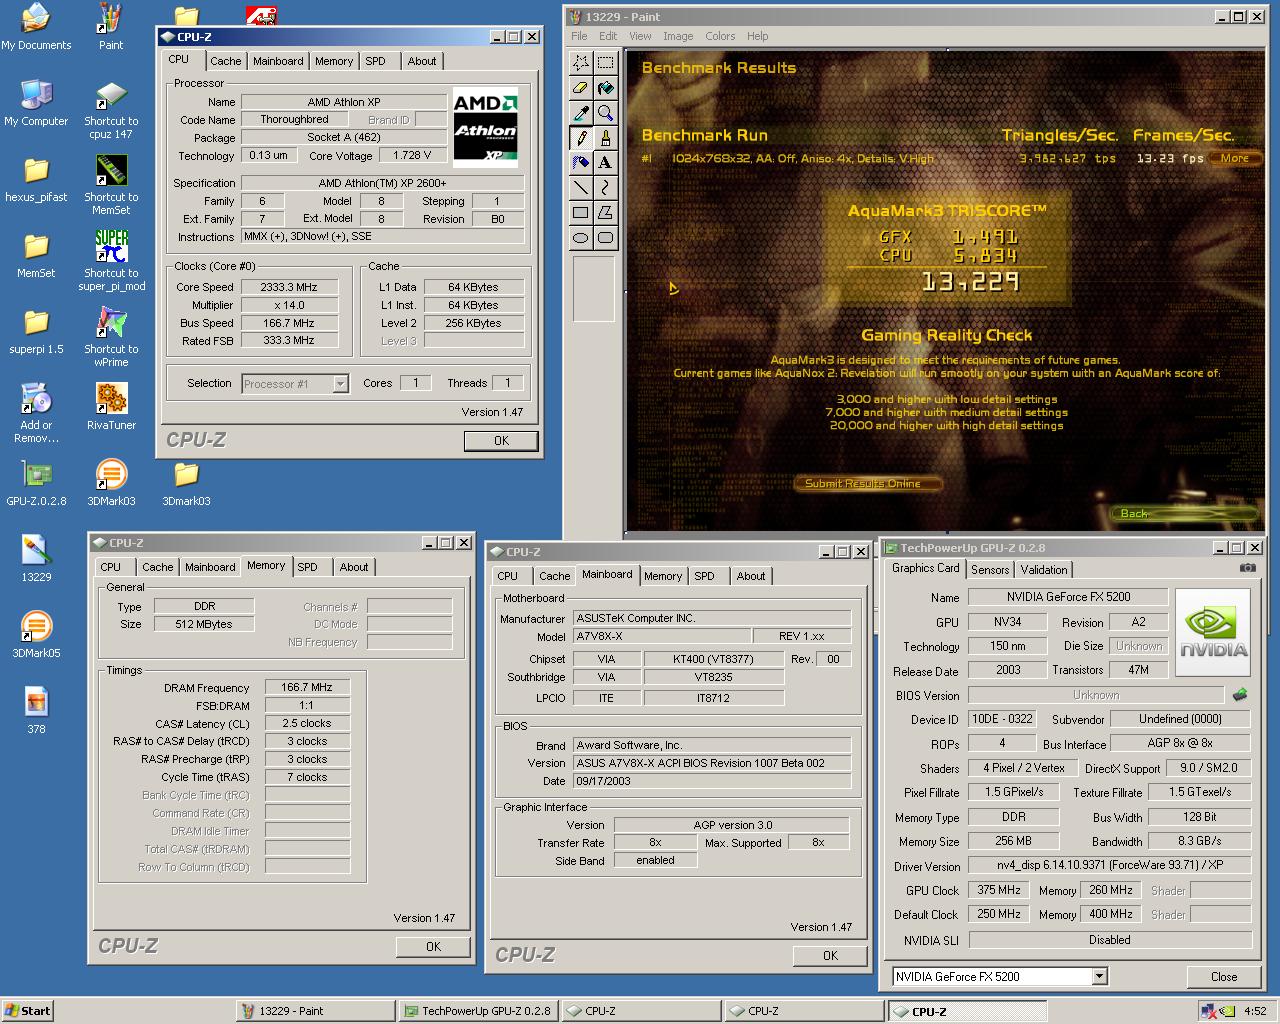Select the Airbrush spray tool
This screenshot has height=1024, width=1280.
point(580,162)
